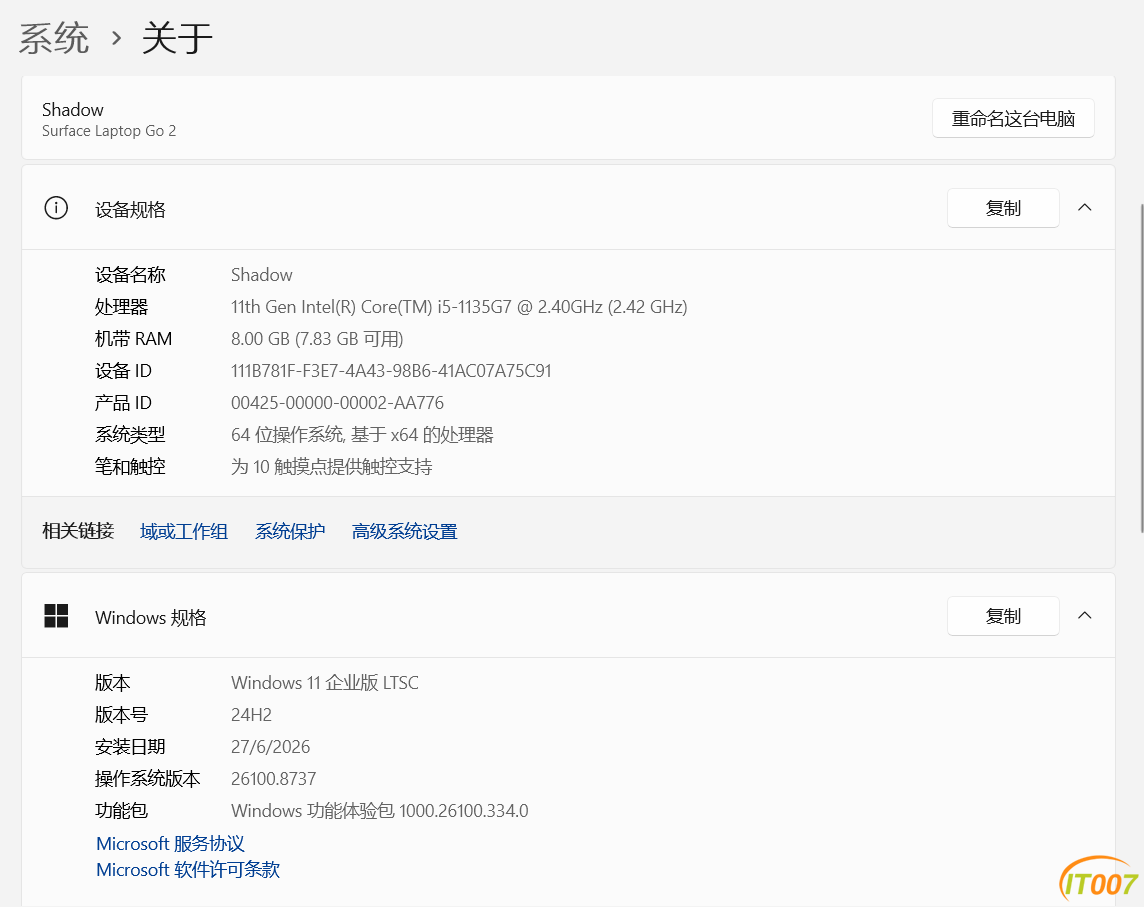This screenshot has height=907, width=1144.
Task: Select 功能体验包 1000.26100.334.0 text
Action: pyautogui.click(x=379, y=811)
